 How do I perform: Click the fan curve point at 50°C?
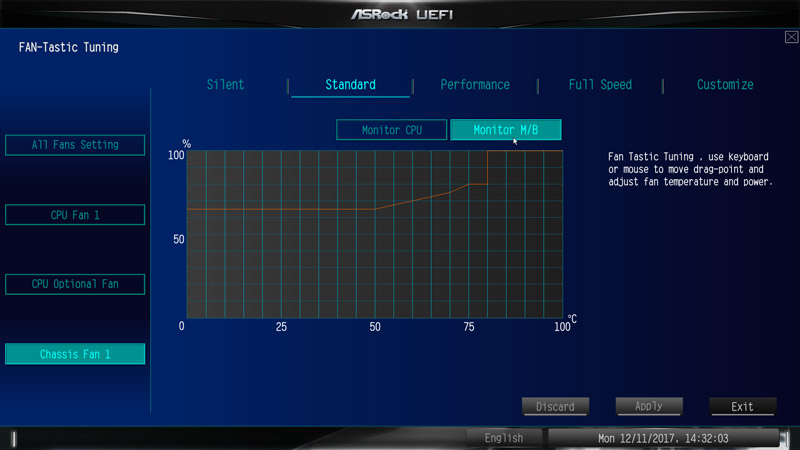click(x=375, y=209)
